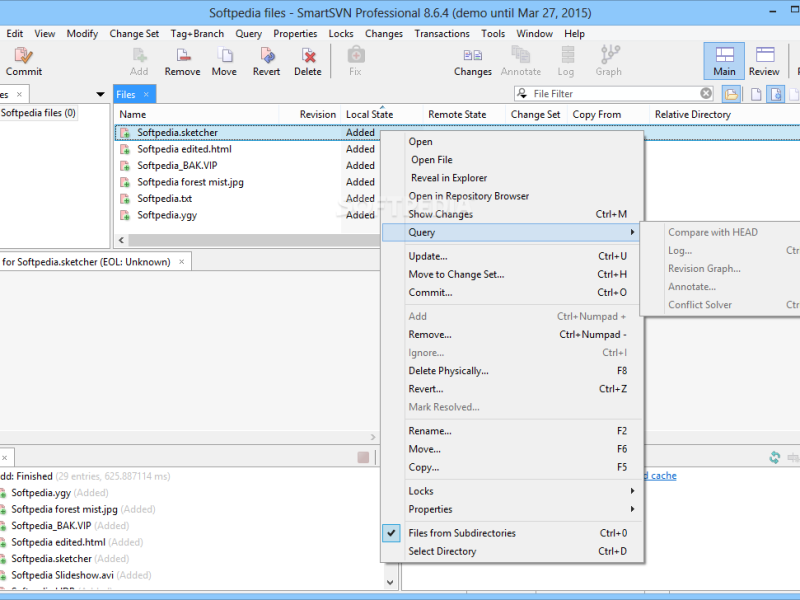Image resolution: width=800 pixels, height=600 pixels.
Task: Click 'Softpedia.sketcher' in the output log
Action: (x=52, y=559)
